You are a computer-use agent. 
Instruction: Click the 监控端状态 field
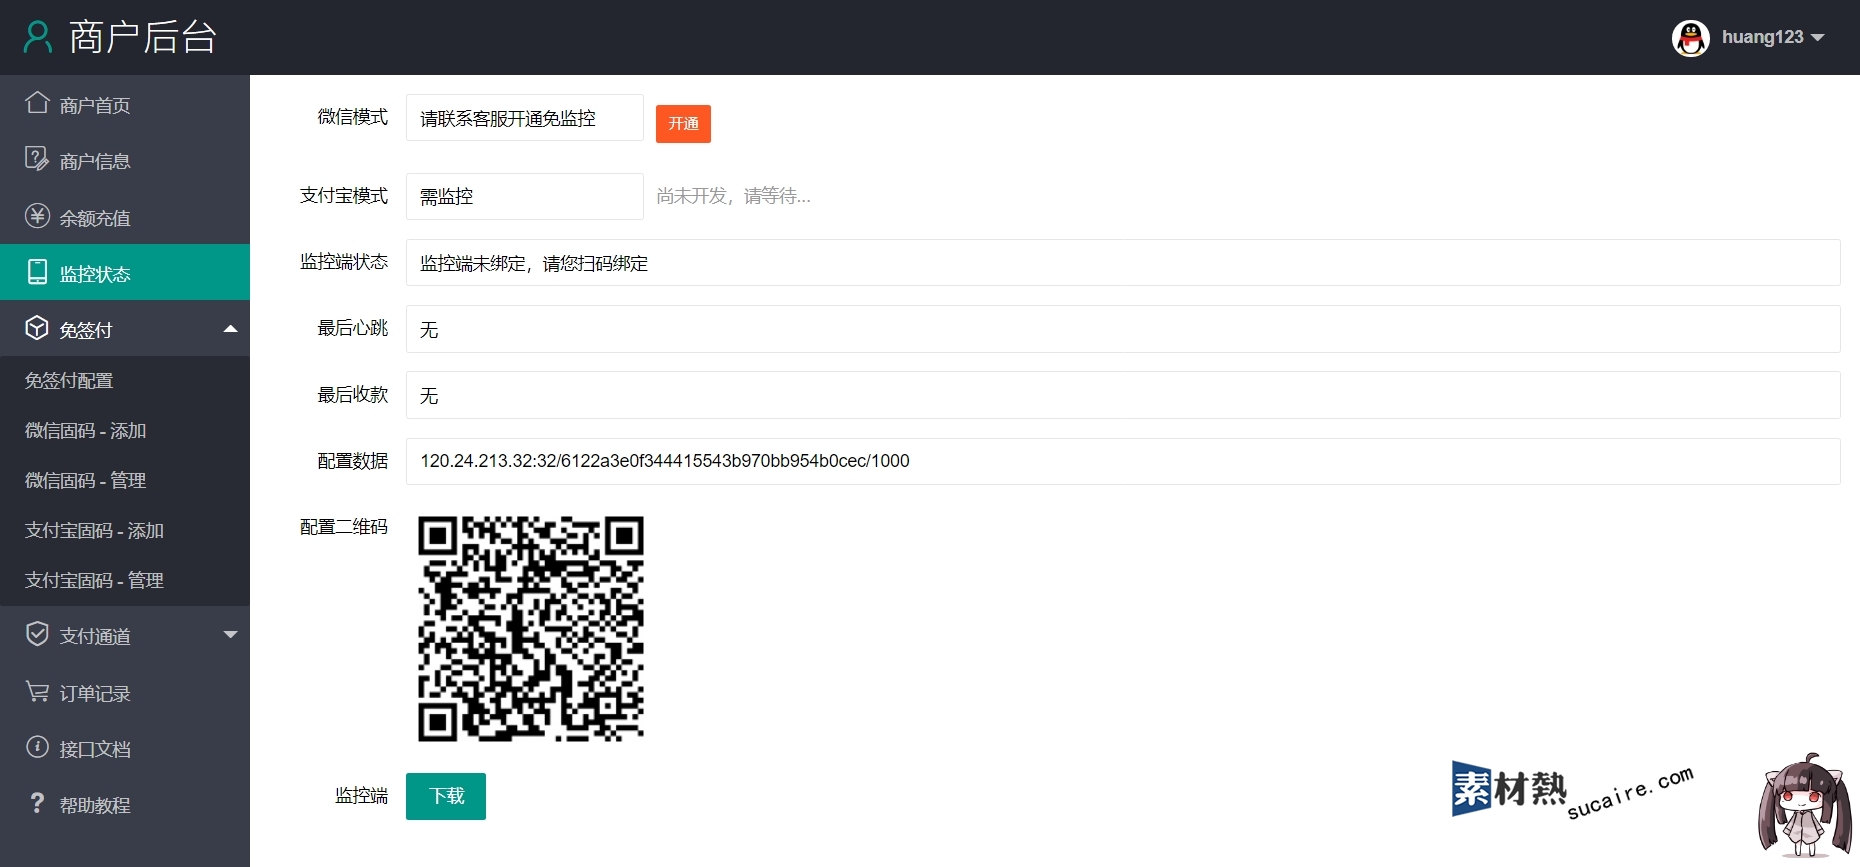click(1123, 262)
